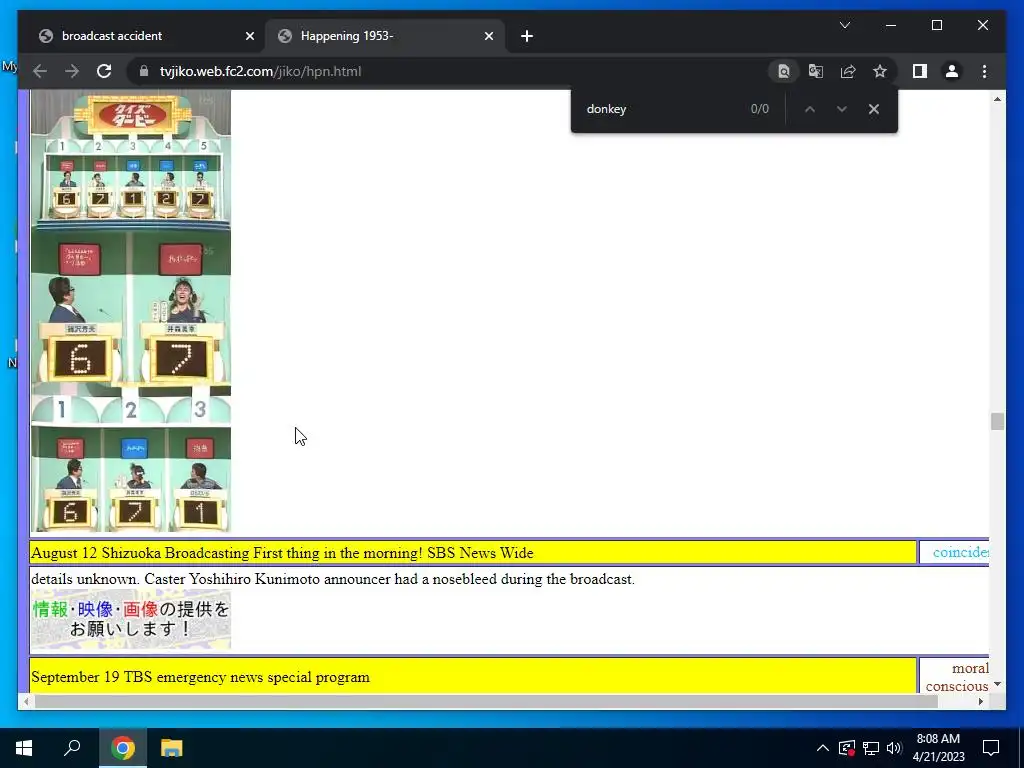Open Windows taskbar search
Image resolution: width=1024 pixels, height=768 pixels.
pyautogui.click(x=72, y=748)
